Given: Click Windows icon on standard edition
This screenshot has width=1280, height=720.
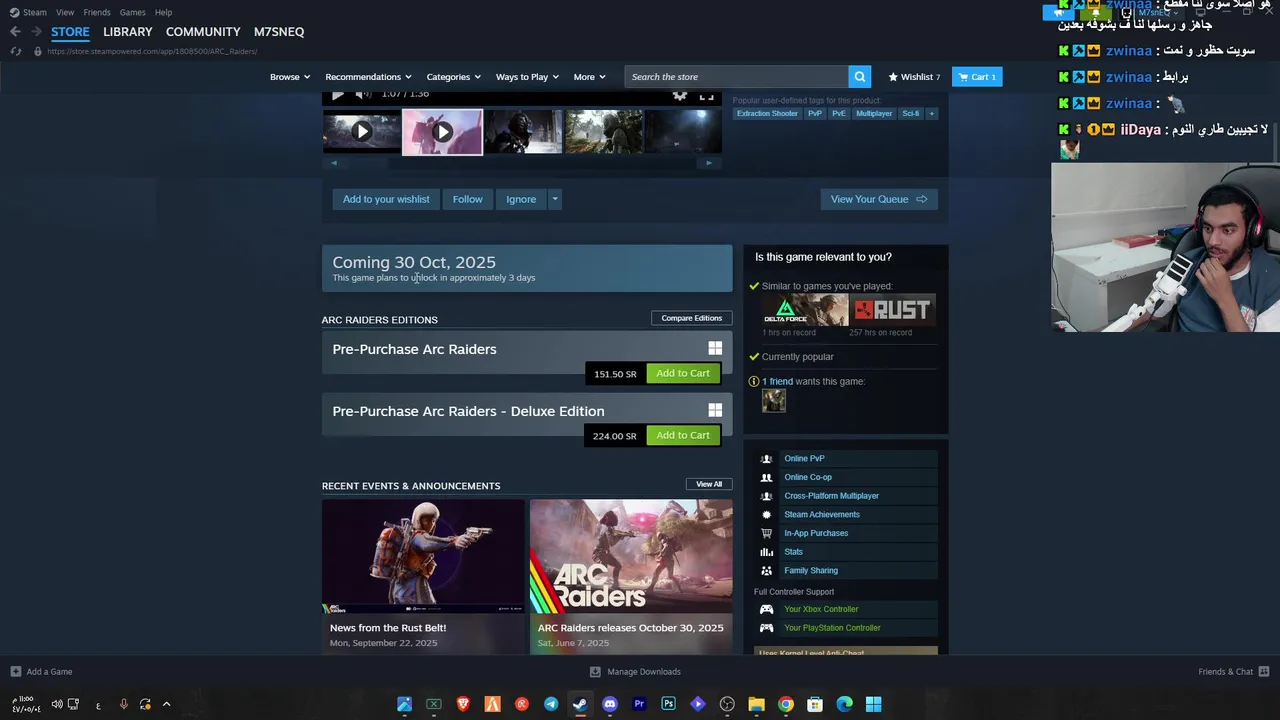Looking at the screenshot, I should (715, 348).
